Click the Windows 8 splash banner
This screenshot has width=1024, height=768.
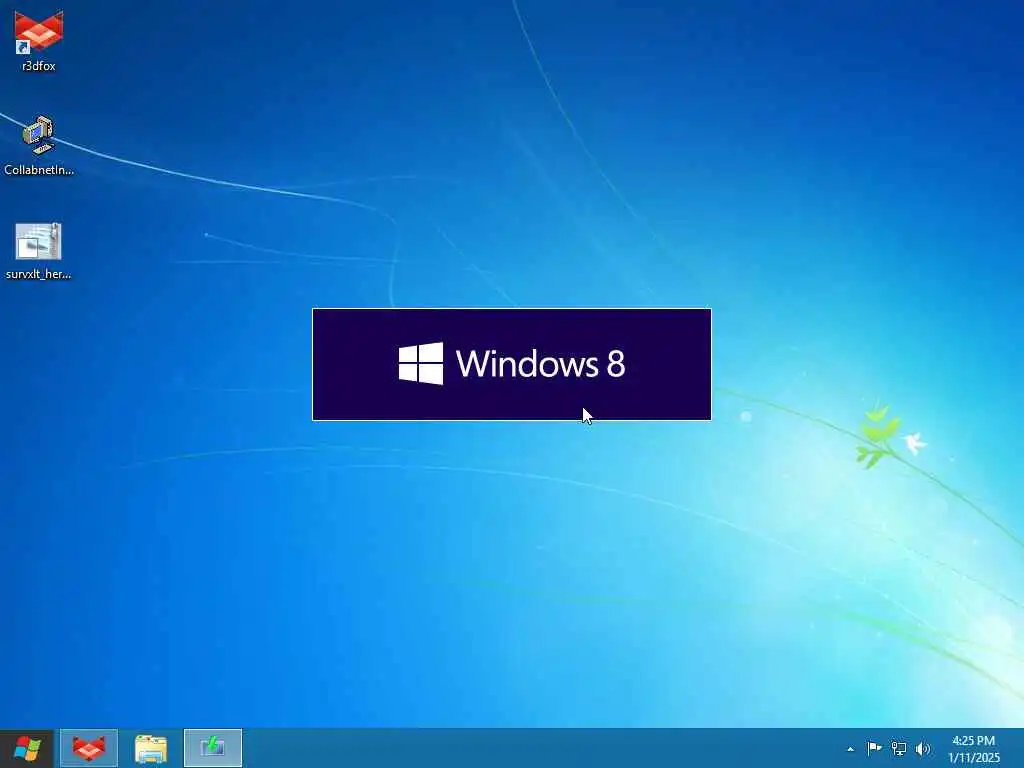pyautogui.click(x=512, y=364)
